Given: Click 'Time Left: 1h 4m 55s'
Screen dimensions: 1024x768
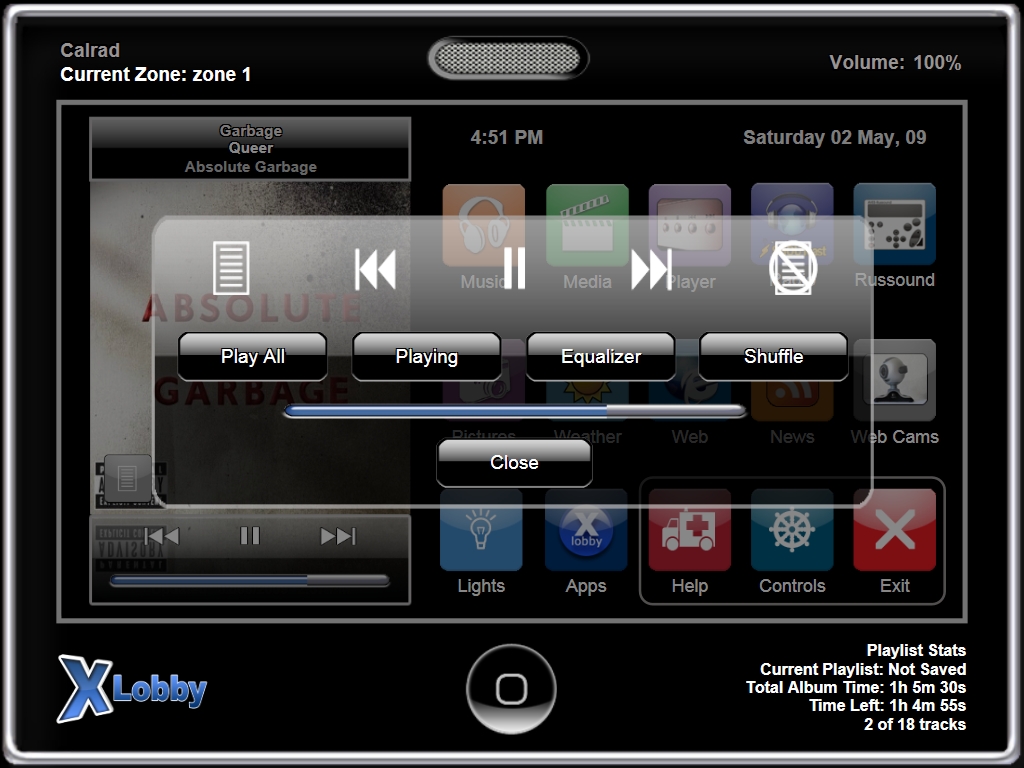Looking at the screenshot, I should (888, 706).
